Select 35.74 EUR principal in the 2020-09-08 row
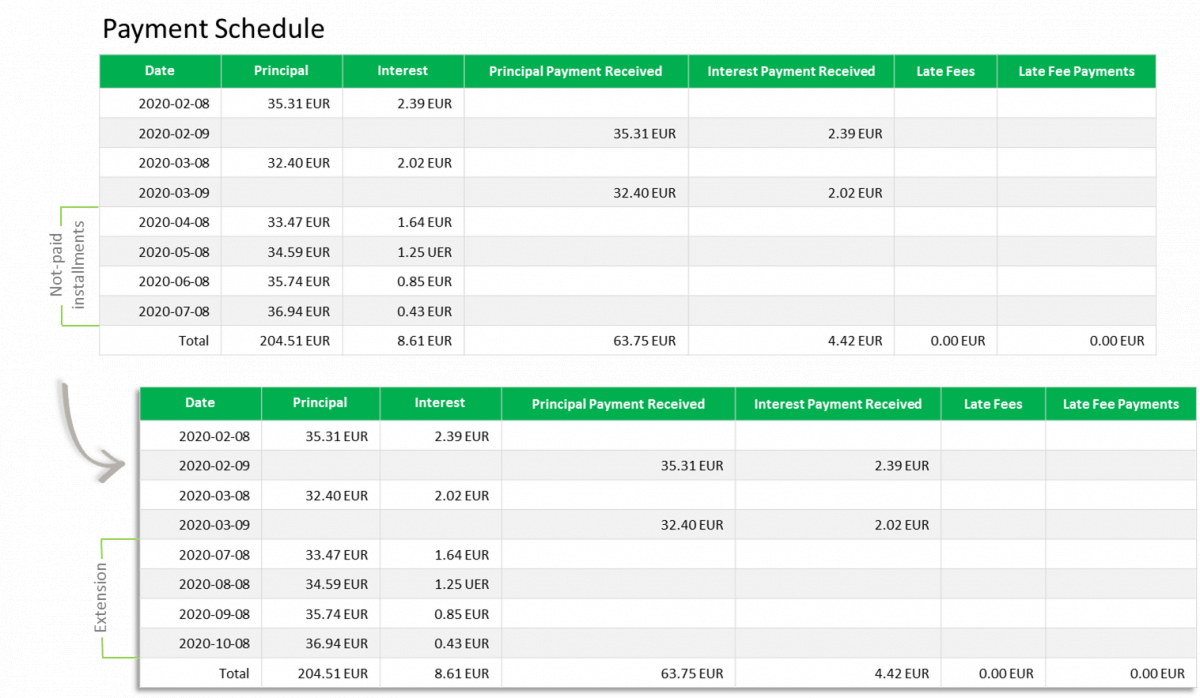 (x=336, y=613)
